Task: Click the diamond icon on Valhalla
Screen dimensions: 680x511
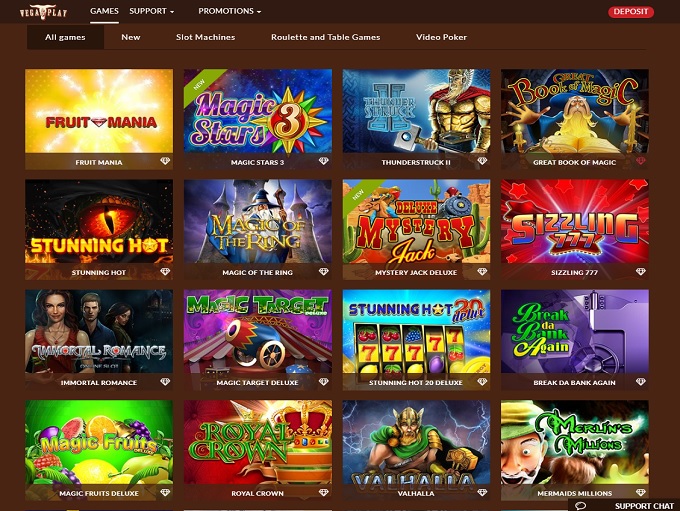Action: (x=482, y=492)
